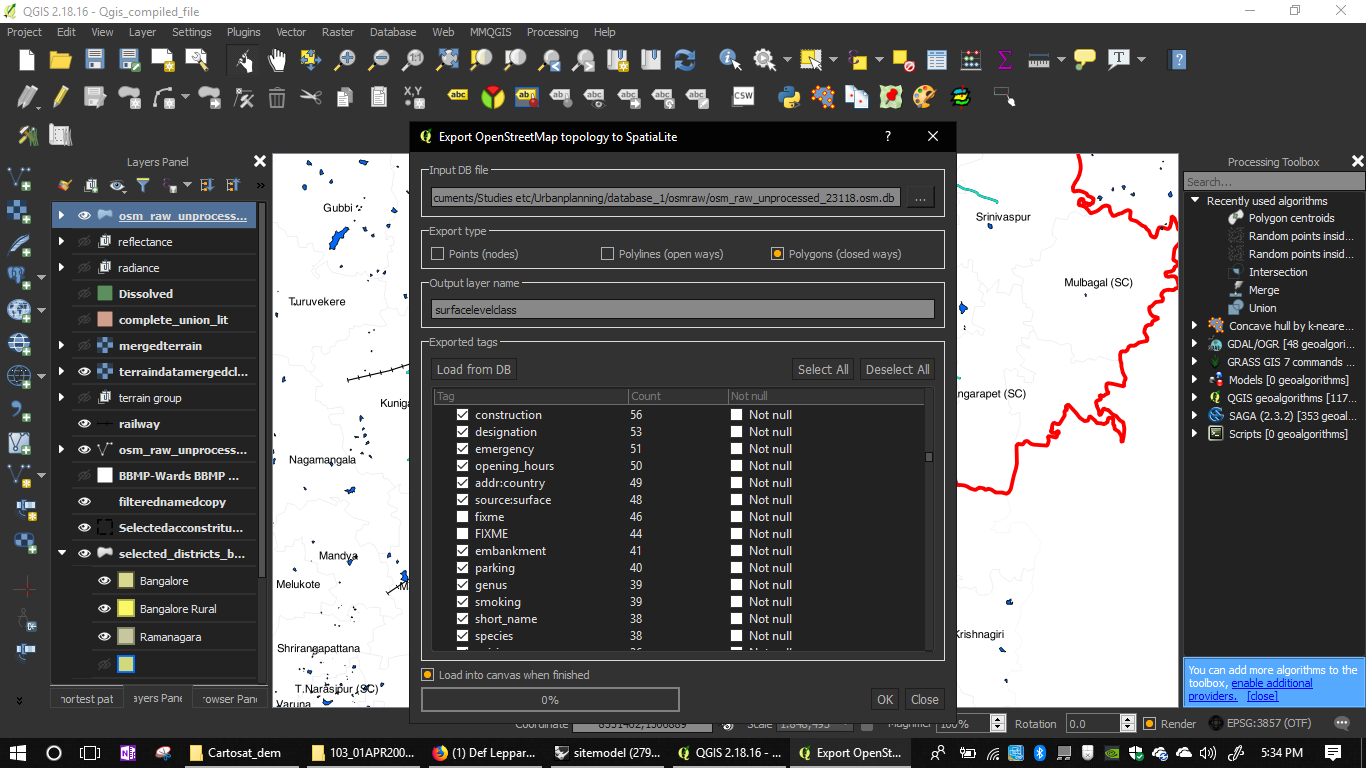1366x768 pixels.
Task: Click the Map Tips speech bubble icon
Action: coord(1085,60)
